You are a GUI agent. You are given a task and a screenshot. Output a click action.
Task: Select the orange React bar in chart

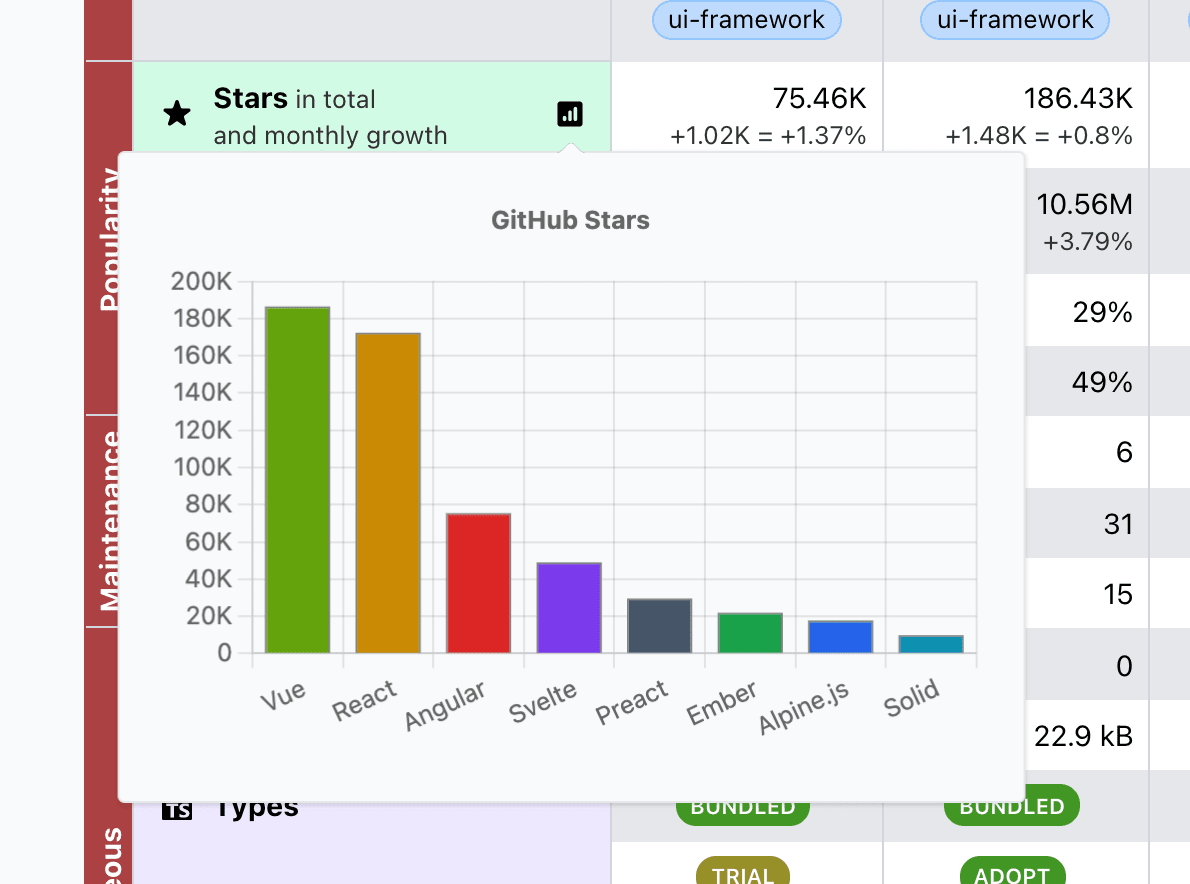tap(388, 493)
